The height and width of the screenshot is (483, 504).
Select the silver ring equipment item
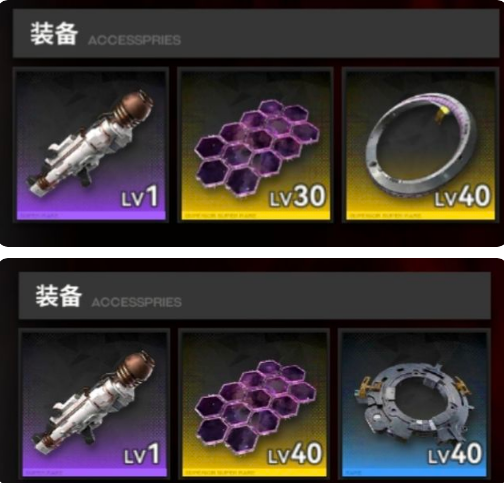420,145
